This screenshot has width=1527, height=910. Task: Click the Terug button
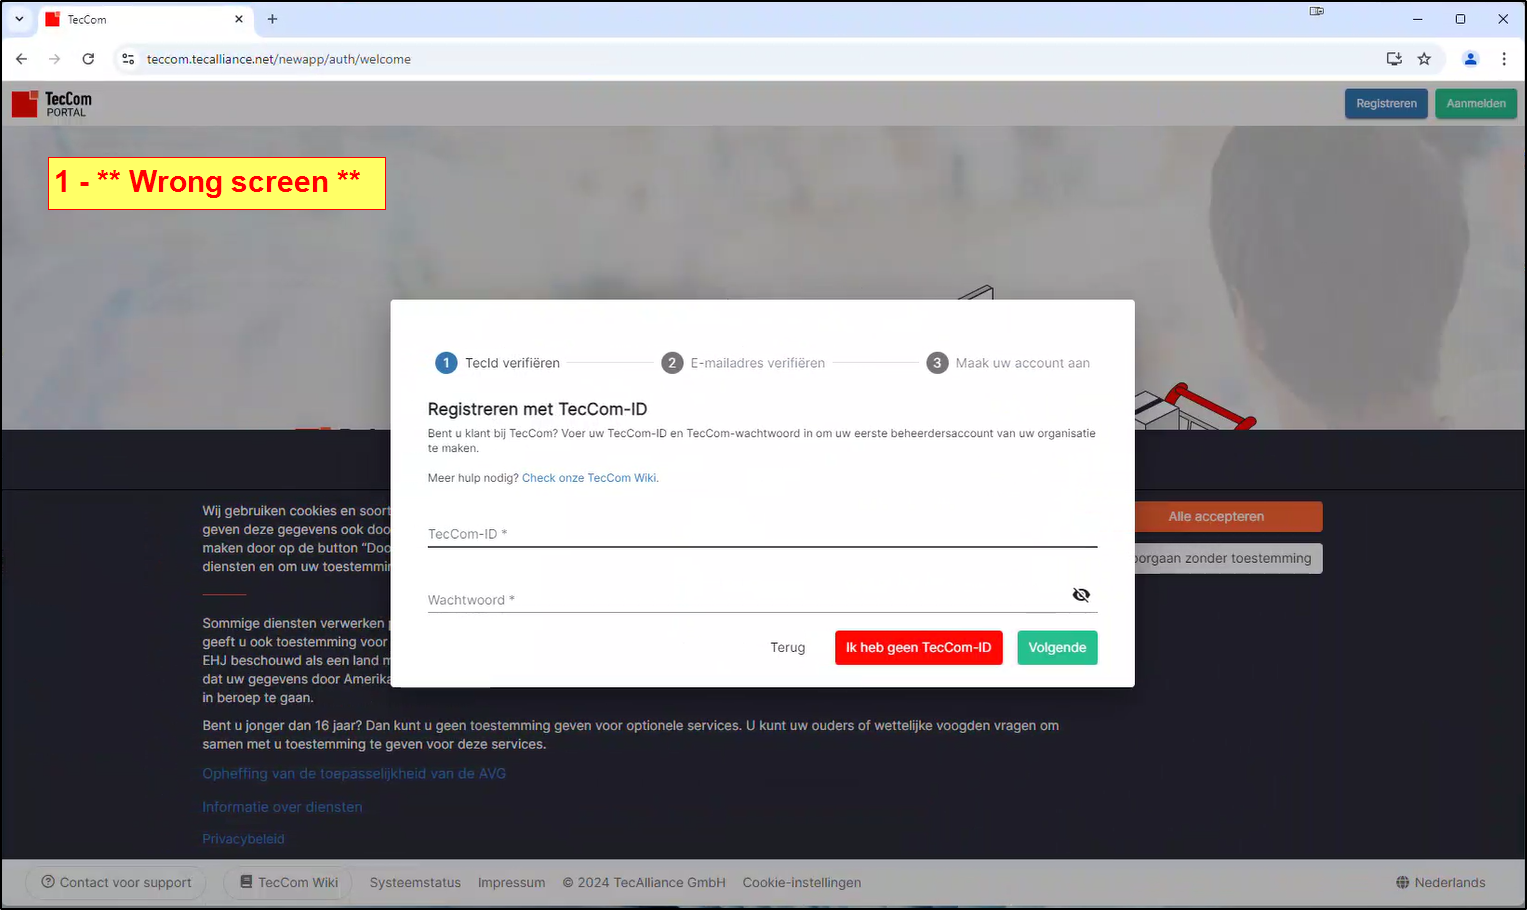(788, 648)
